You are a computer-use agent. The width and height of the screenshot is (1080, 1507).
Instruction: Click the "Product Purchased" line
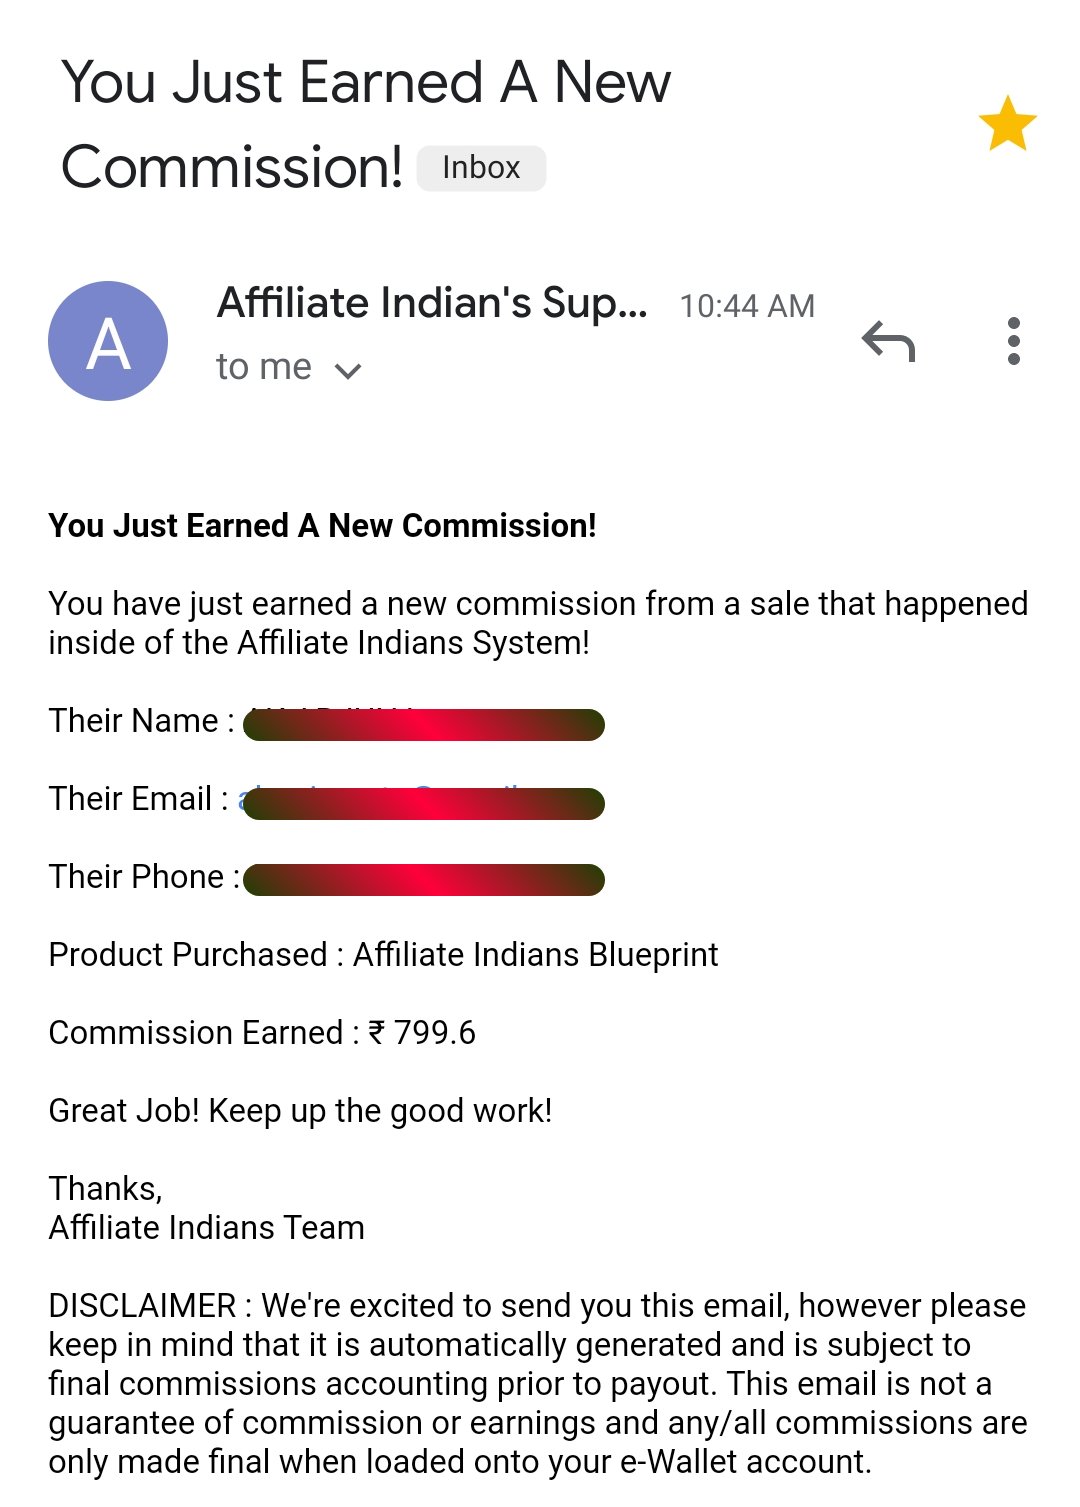pyautogui.click(x=383, y=955)
